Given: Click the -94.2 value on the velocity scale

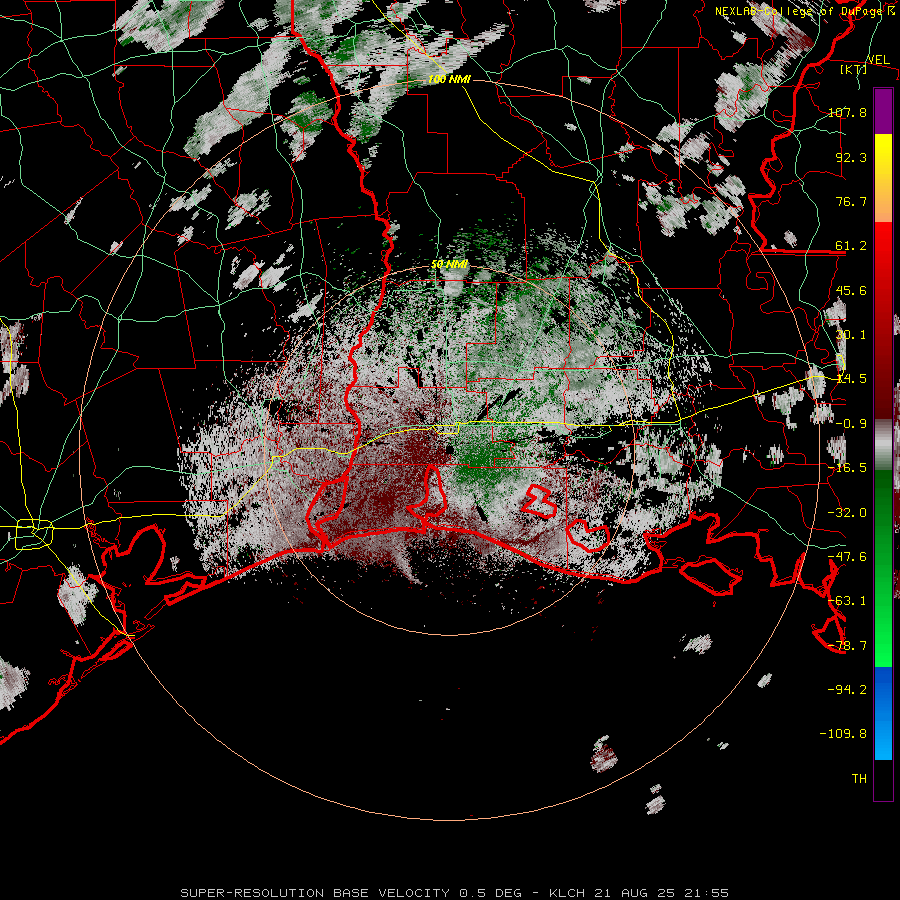Looking at the screenshot, I should [x=847, y=689].
